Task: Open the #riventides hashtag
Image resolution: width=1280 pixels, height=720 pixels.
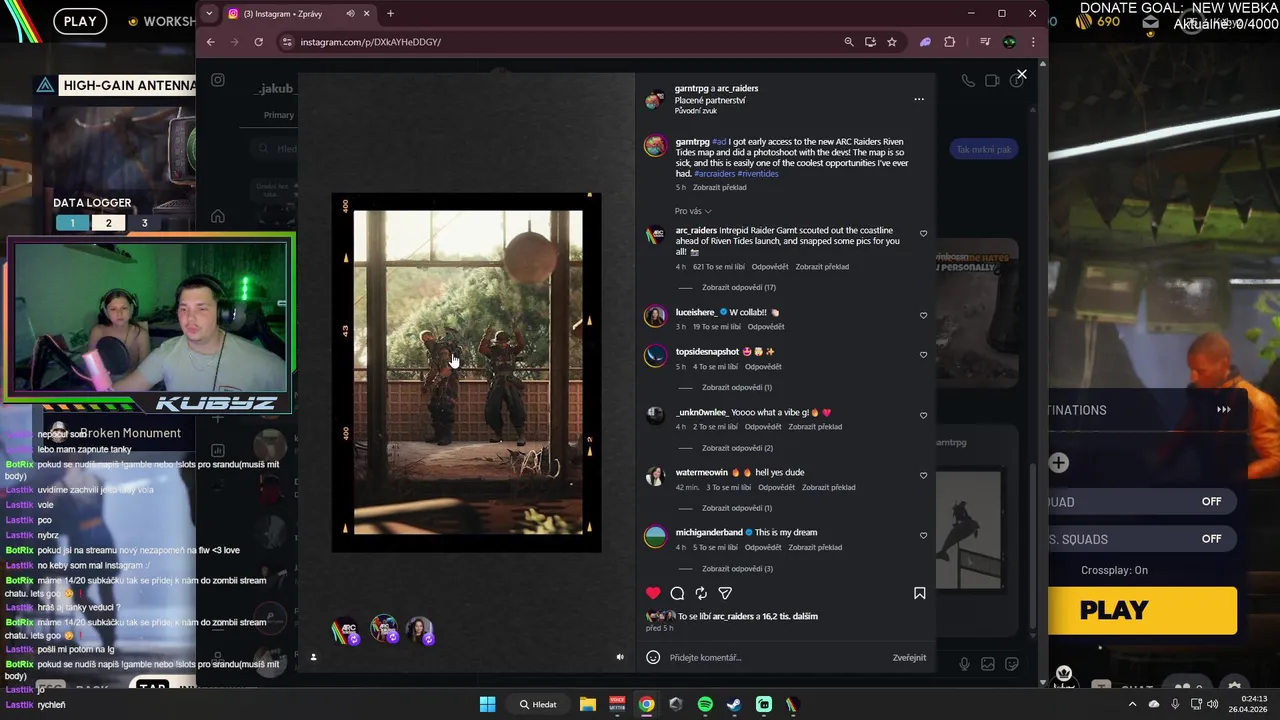Action: pos(758,174)
